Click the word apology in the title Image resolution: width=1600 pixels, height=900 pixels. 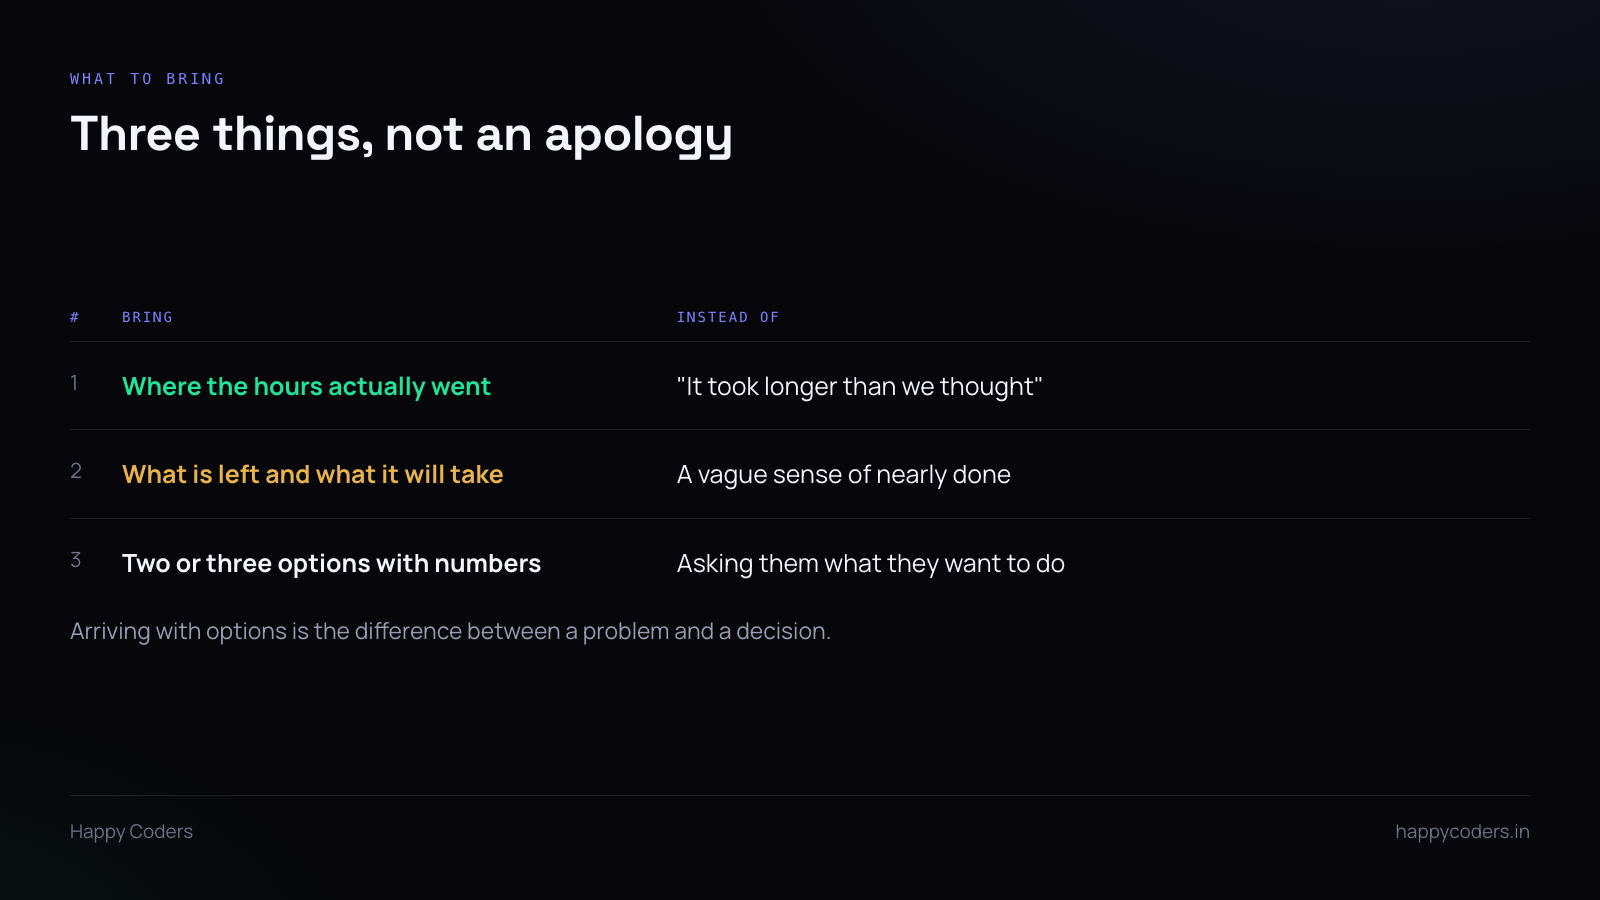tap(638, 137)
